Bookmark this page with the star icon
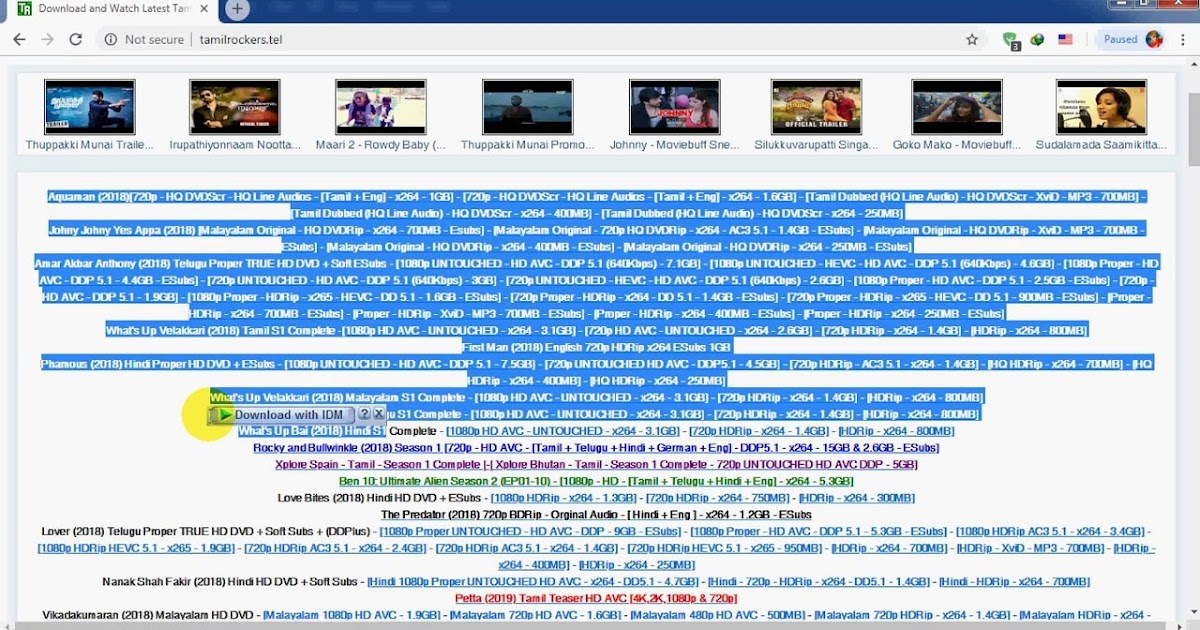The image size is (1200, 630). pos(972,39)
